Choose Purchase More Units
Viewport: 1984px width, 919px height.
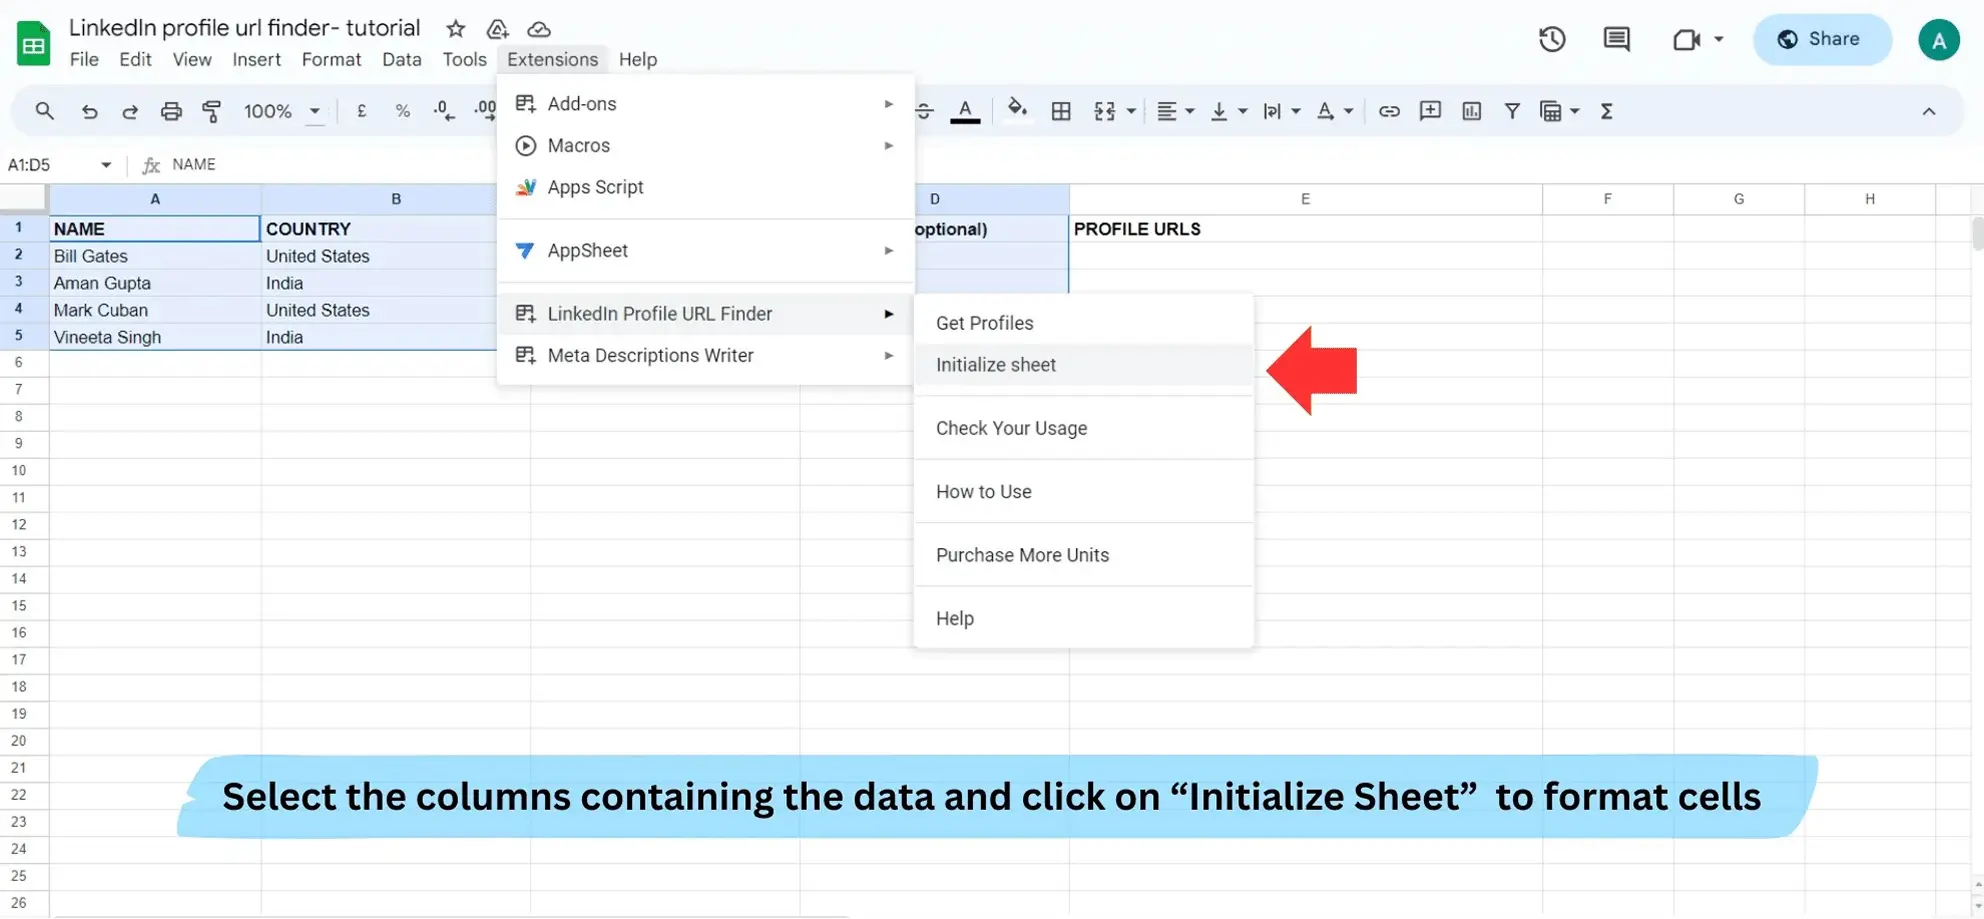point(1084,555)
